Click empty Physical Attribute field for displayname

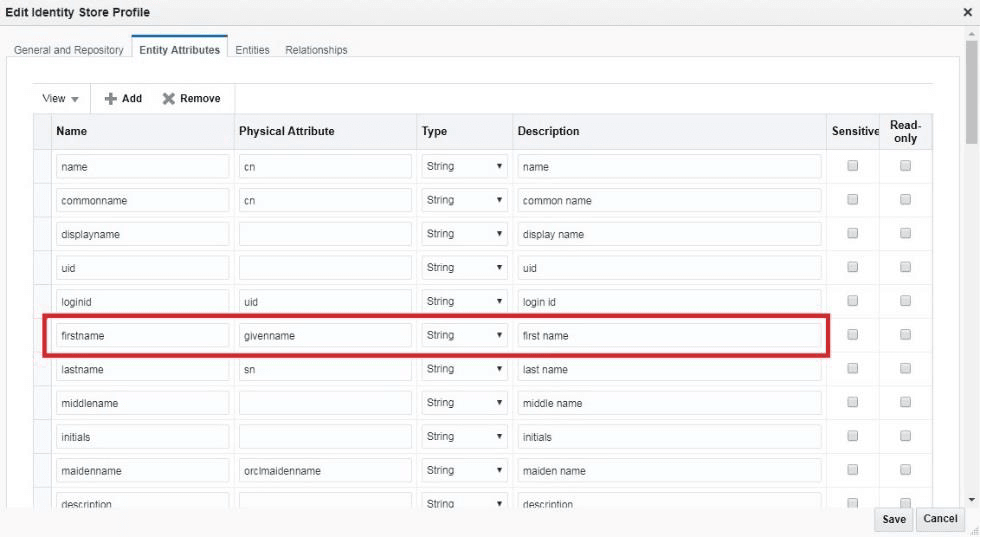(x=325, y=234)
